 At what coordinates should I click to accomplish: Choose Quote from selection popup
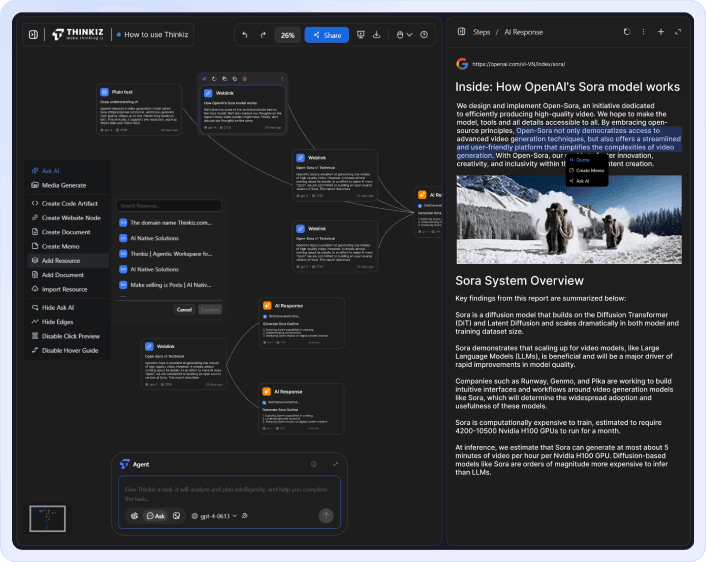(587, 160)
